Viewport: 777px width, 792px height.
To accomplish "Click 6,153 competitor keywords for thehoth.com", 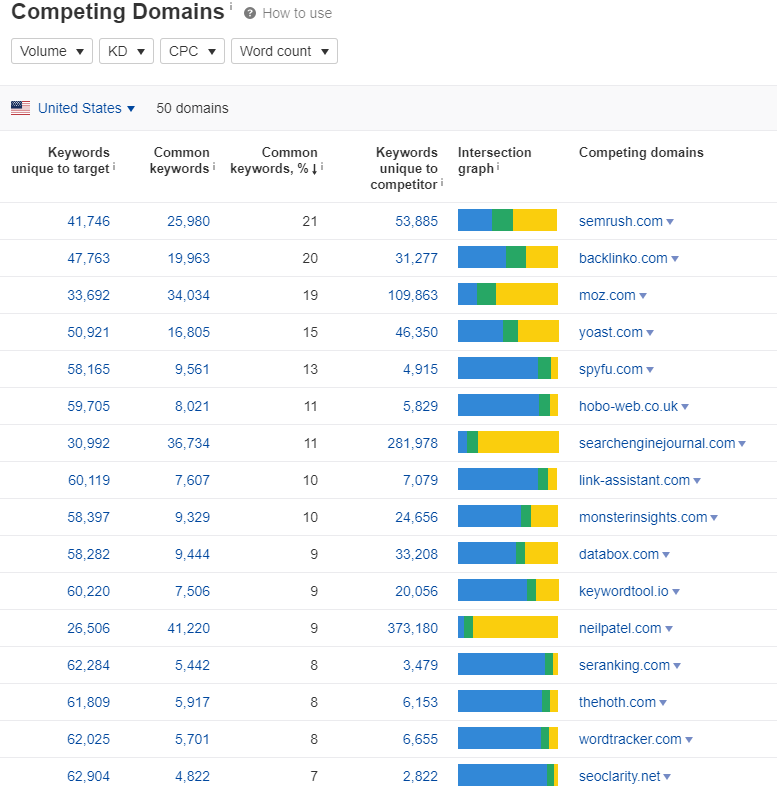I will (420, 702).
